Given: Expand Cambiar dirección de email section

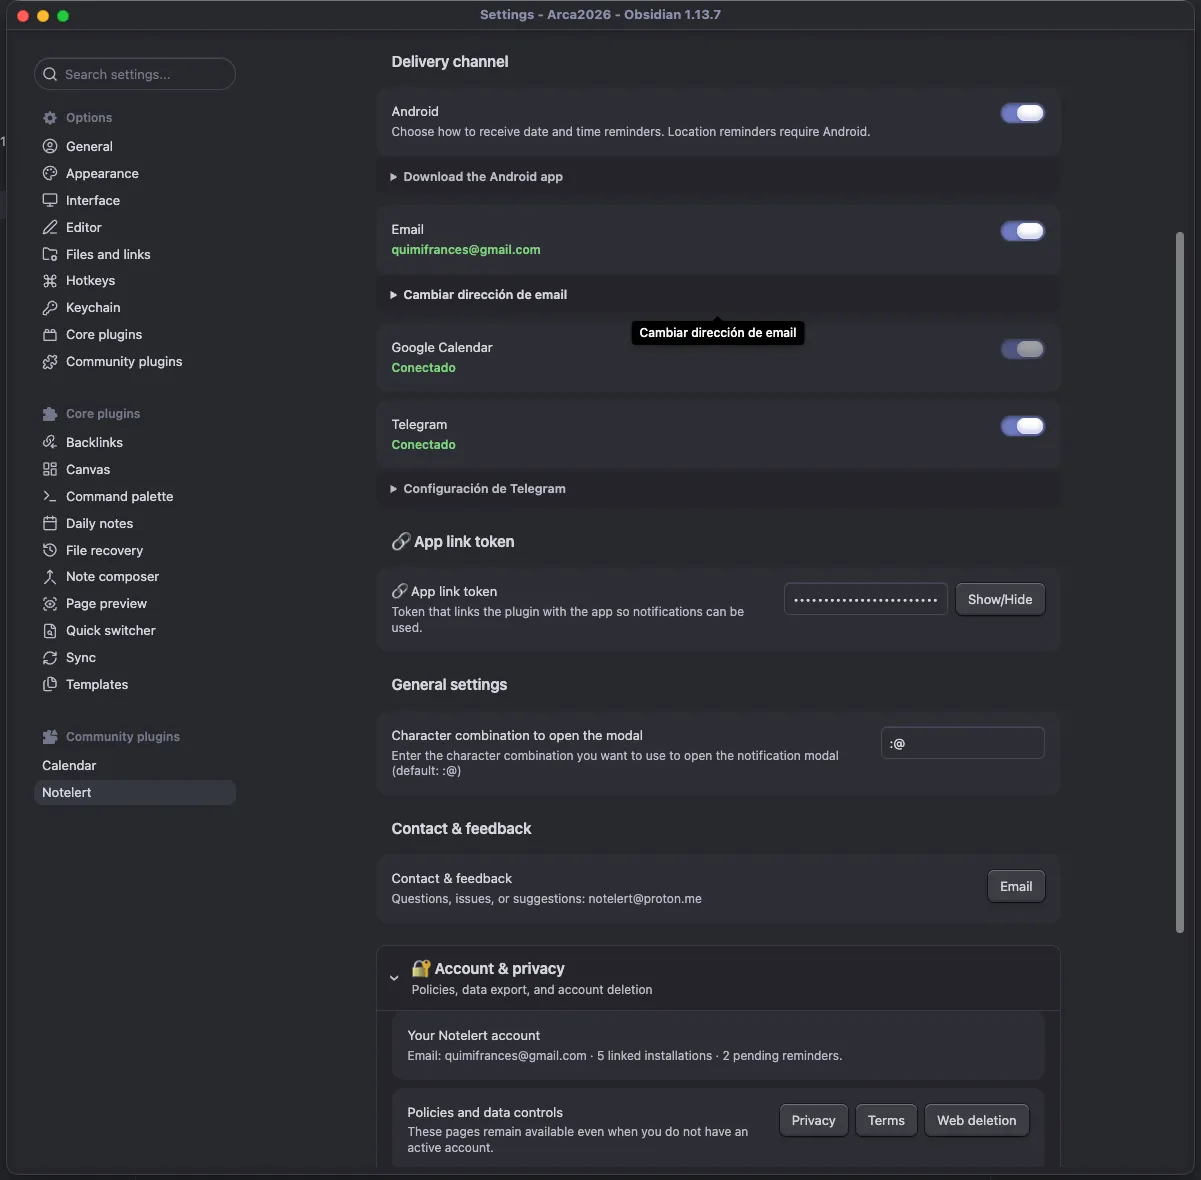Looking at the screenshot, I should (718, 295).
